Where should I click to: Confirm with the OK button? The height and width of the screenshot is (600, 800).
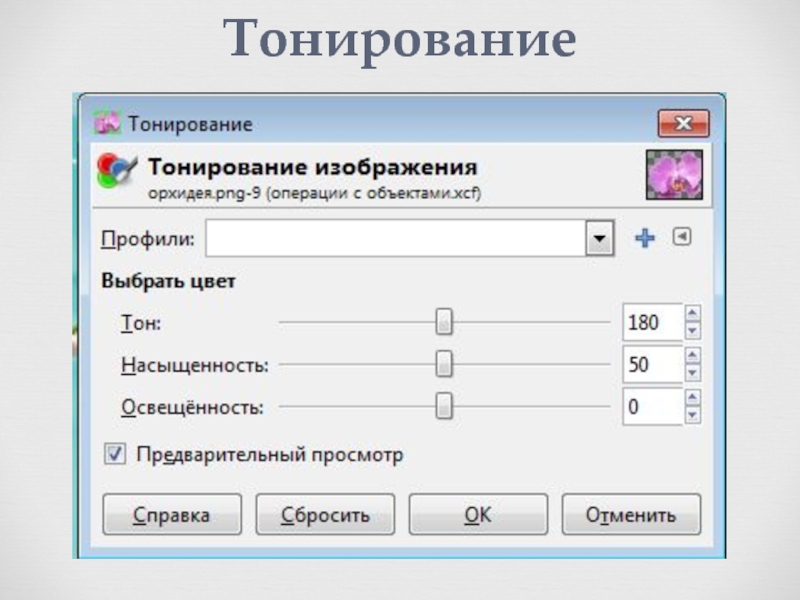(478, 515)
